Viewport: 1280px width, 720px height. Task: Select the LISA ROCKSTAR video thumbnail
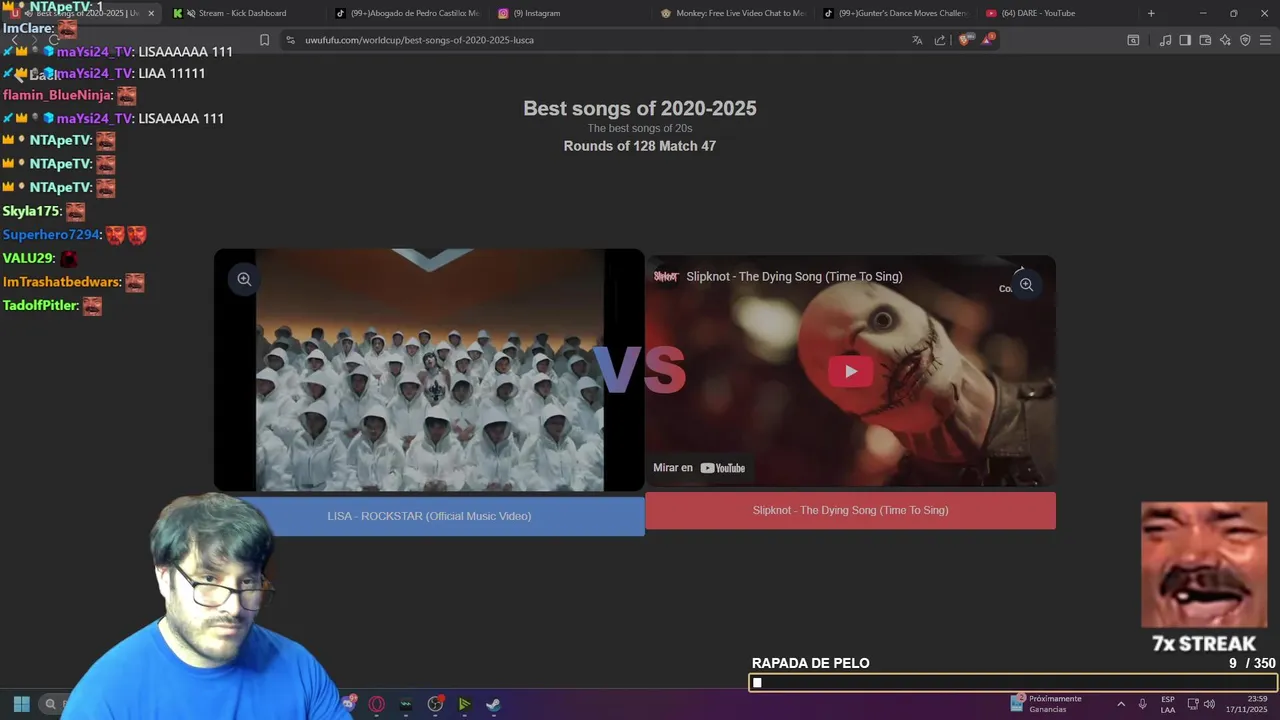pos(429,370)
